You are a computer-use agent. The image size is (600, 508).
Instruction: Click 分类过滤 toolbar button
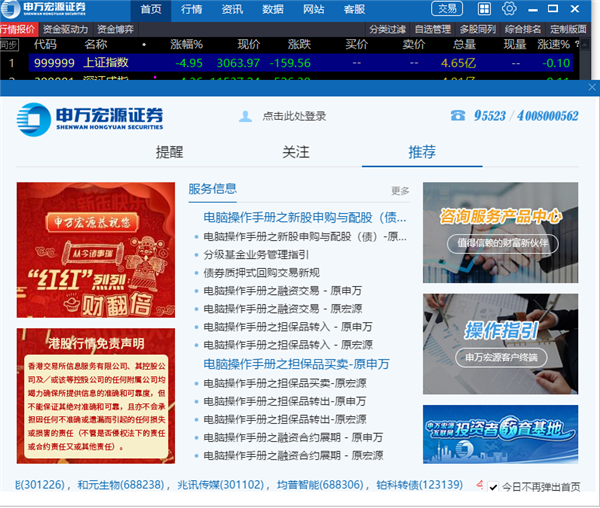pyautogui.click(x=387, y=29)
